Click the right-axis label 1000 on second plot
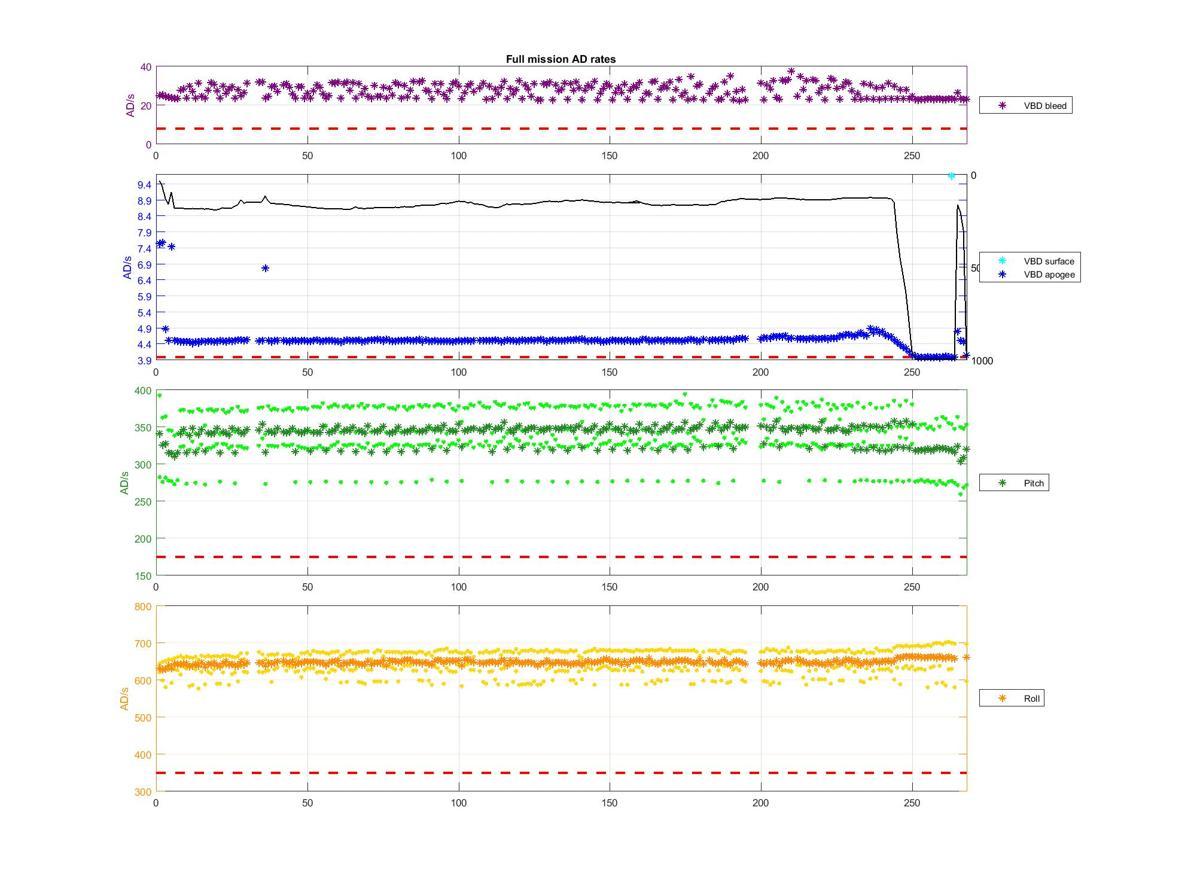Viewport: 1200px width, 889px height. (981, 361)
